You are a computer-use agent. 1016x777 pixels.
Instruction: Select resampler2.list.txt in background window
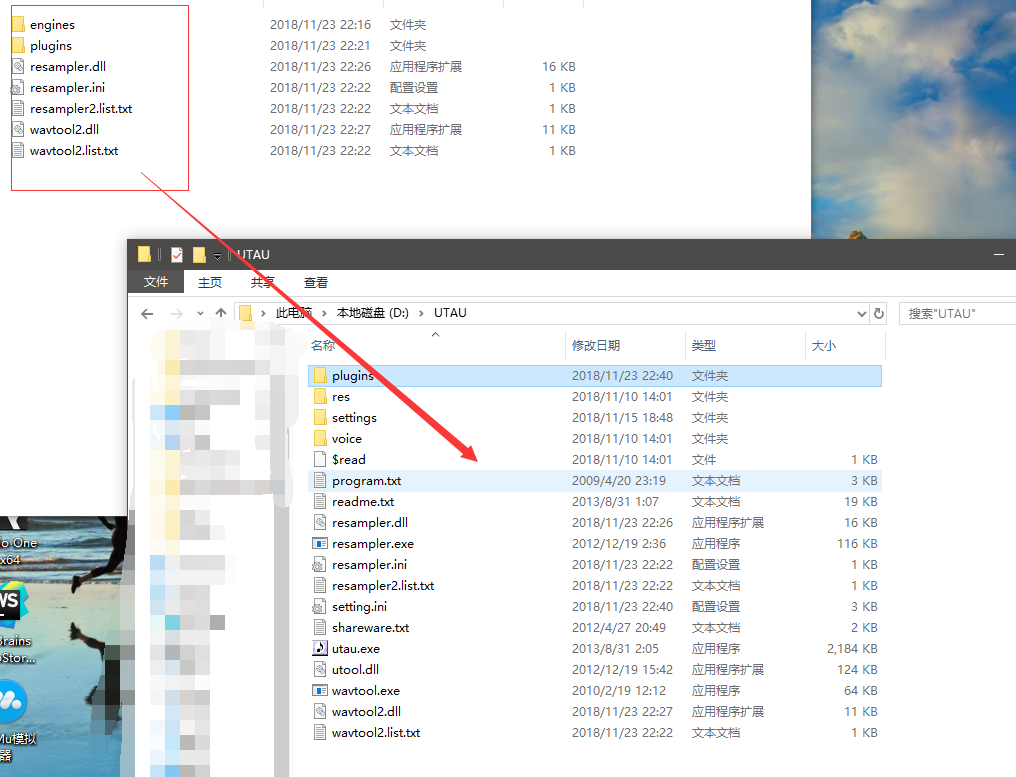point(81,109)
